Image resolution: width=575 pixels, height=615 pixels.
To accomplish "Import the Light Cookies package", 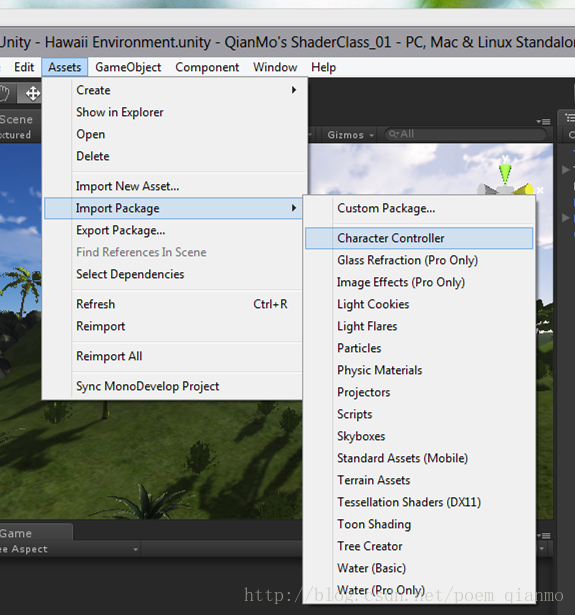I will click(x=419, y=304).
